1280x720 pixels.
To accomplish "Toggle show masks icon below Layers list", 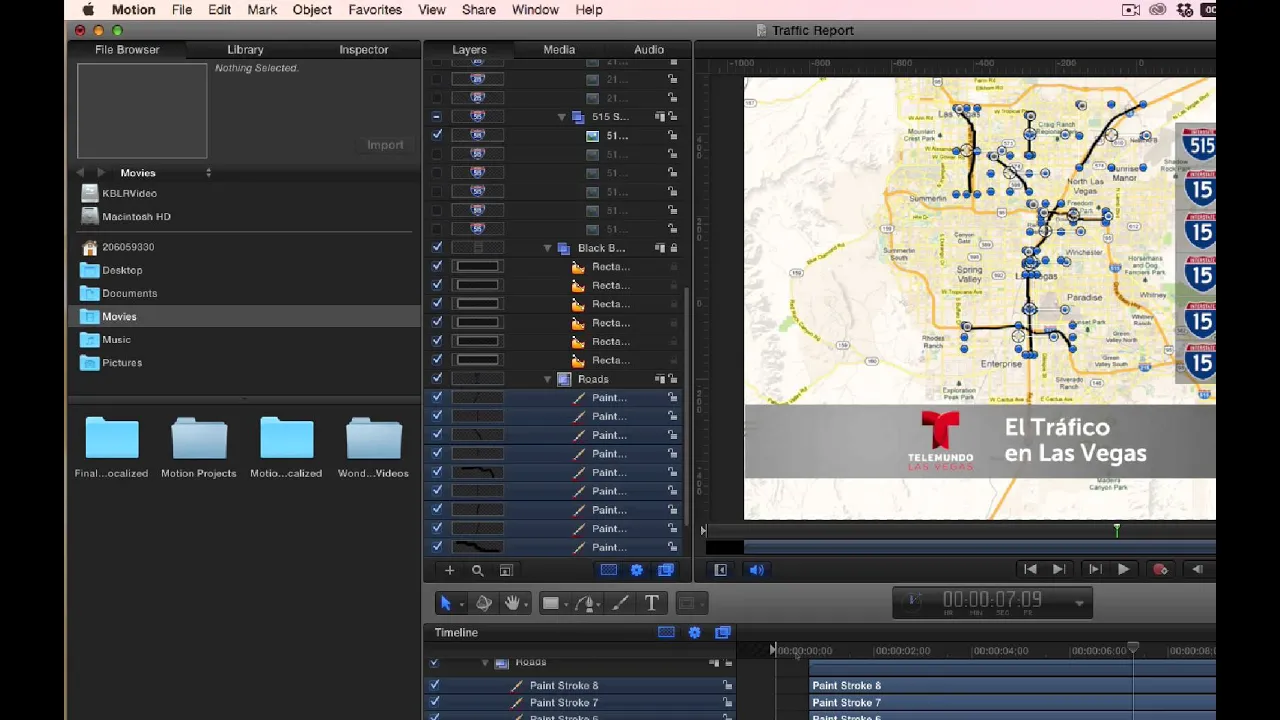I will tap(608, 570).
